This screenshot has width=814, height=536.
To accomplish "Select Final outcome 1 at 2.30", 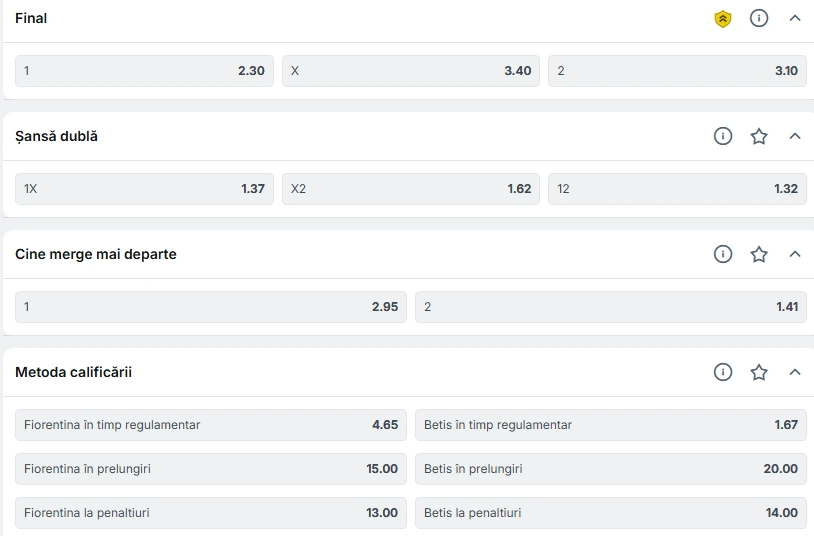I will pyautogui.click(x=144, y=71).
